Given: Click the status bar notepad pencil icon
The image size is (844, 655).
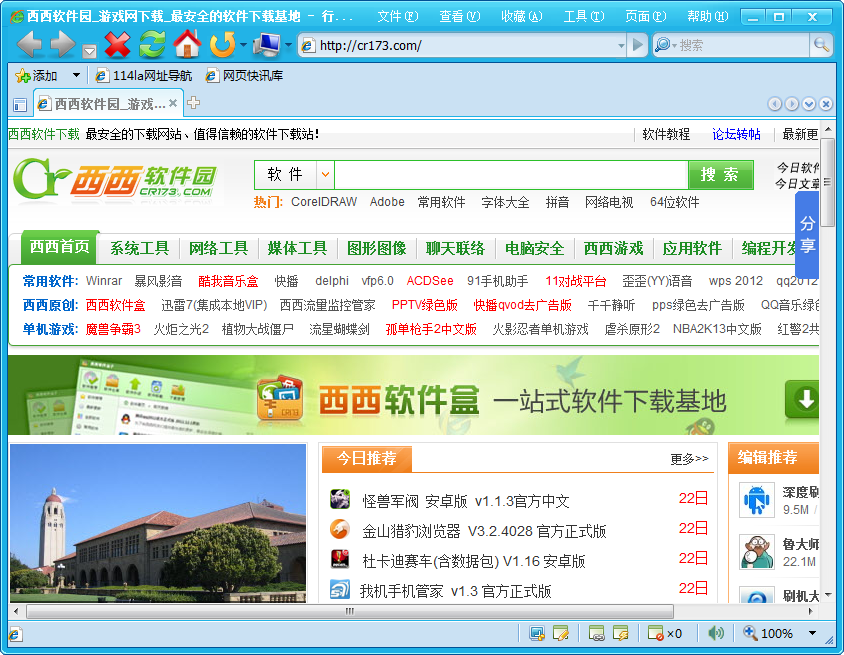Looking at the screenshot, I should coord(561,633).
